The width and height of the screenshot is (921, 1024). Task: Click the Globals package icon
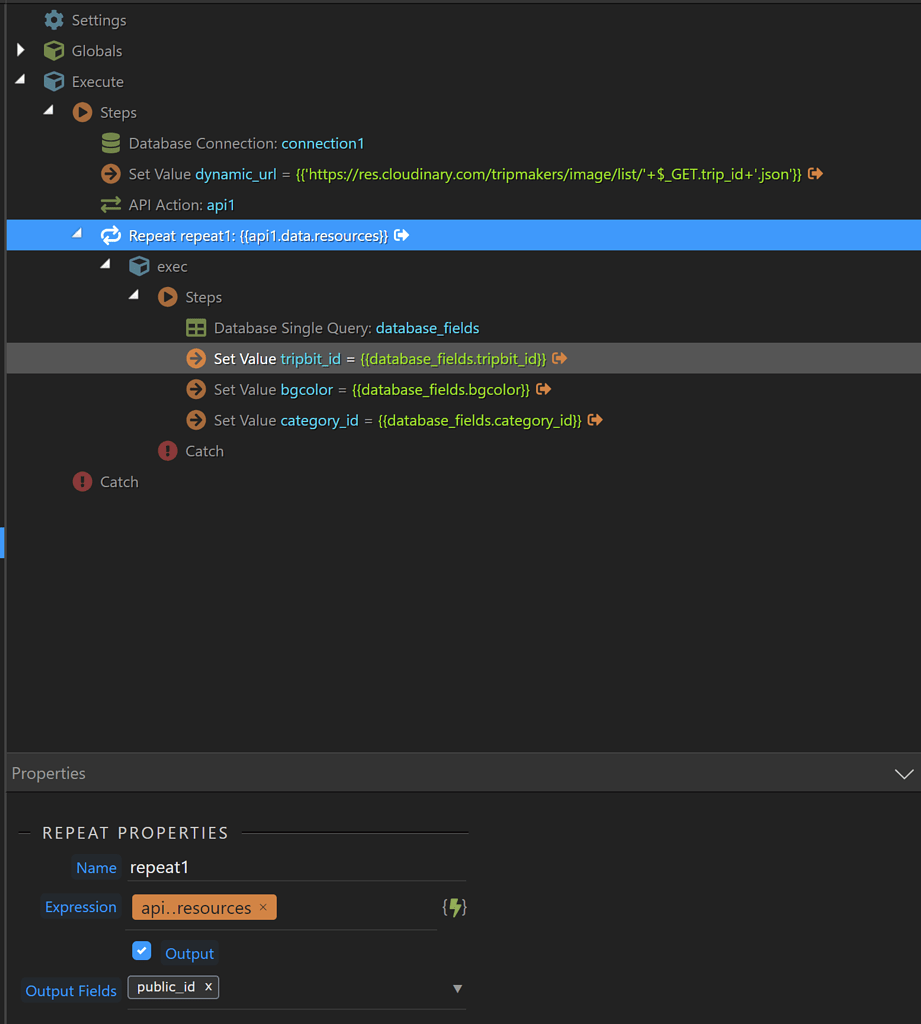(x=52, y=50)
